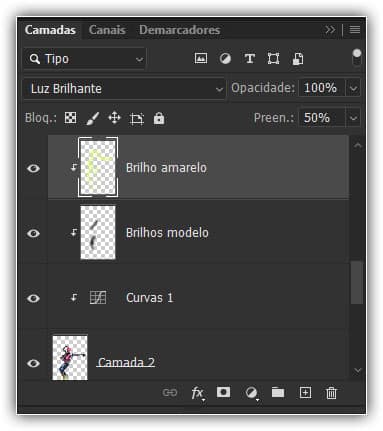
Task: Delete layer with trash icon
Action: click(x=331, y=393)
